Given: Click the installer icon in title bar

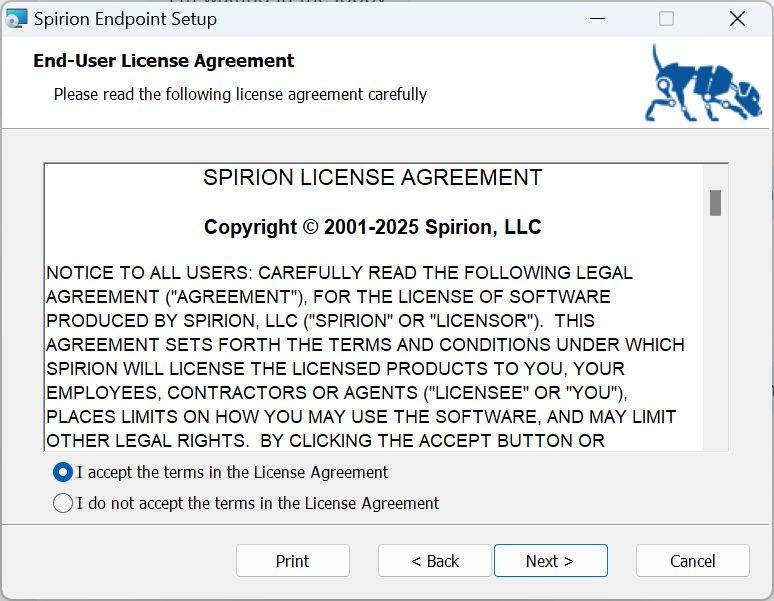Looking at the screenshot, I should coord(17,18).
